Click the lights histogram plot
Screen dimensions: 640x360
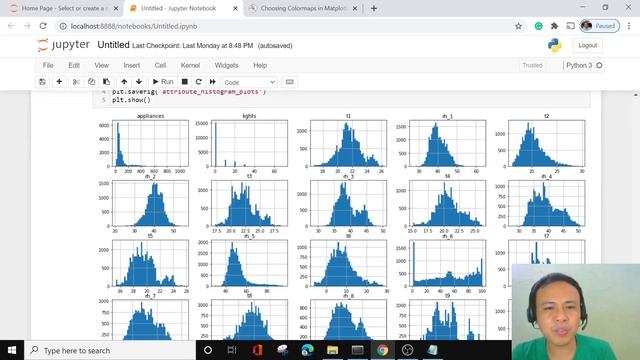click(249, 143)
